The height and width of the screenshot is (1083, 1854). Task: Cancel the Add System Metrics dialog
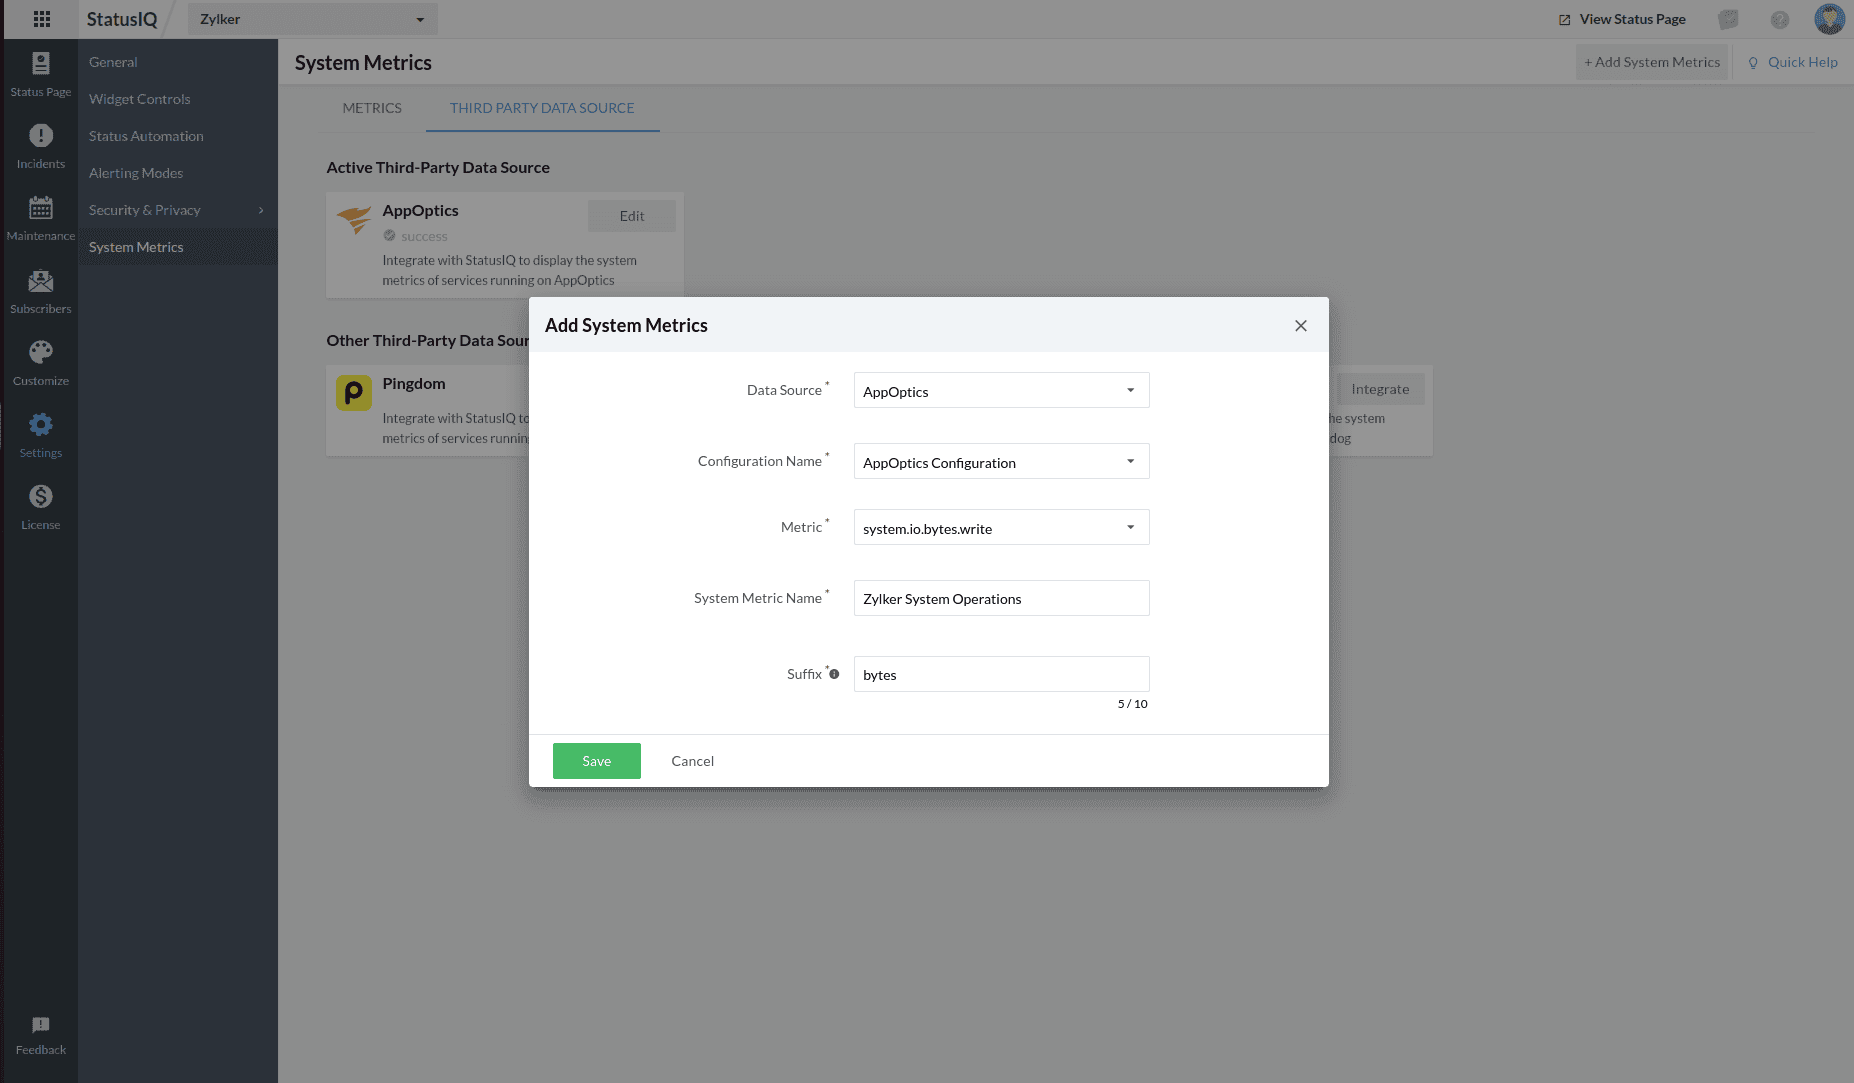tap(692, 761)
